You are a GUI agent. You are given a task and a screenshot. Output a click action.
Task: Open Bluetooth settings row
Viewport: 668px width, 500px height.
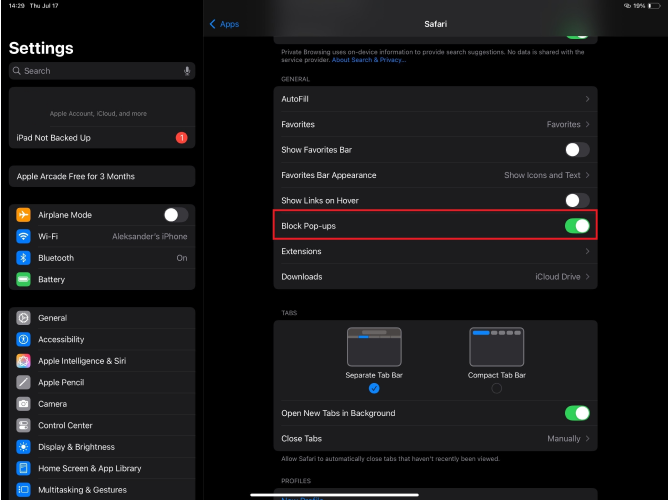(x=102, y=258)
